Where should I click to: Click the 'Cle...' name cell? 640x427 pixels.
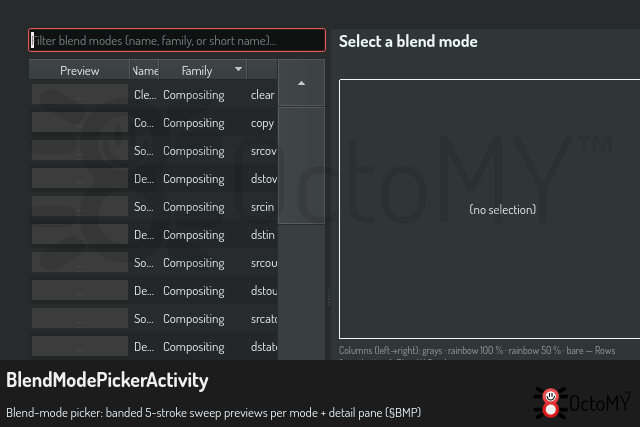point(145,95)
